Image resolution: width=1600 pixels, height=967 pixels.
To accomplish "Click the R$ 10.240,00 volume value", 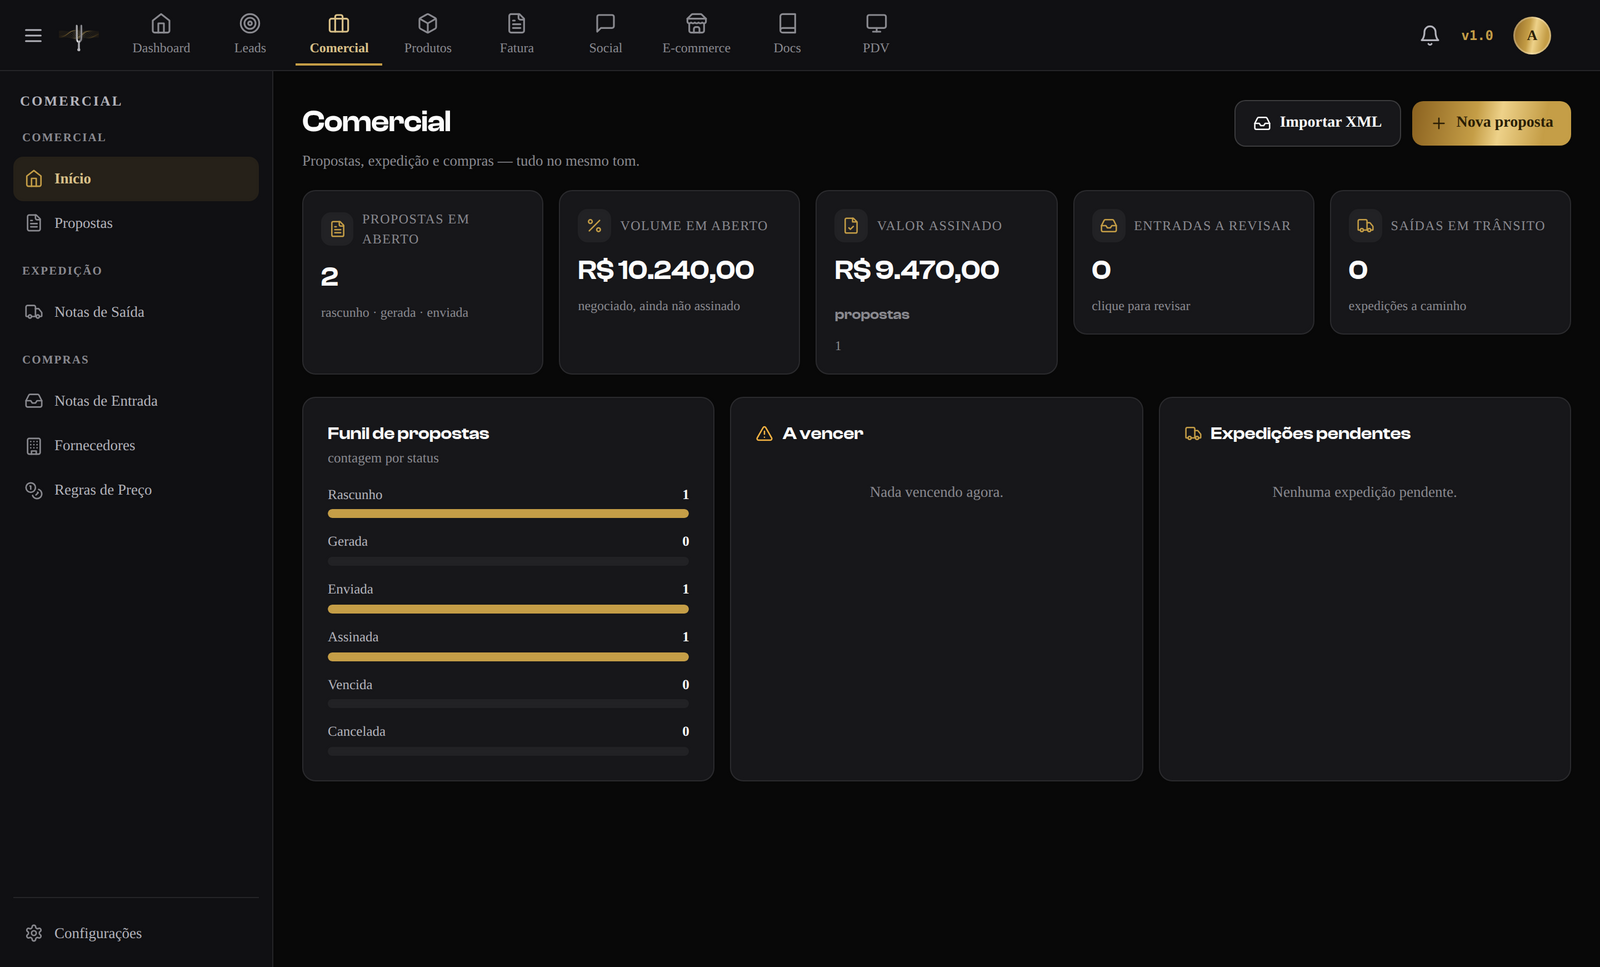I will coord(666,270).
